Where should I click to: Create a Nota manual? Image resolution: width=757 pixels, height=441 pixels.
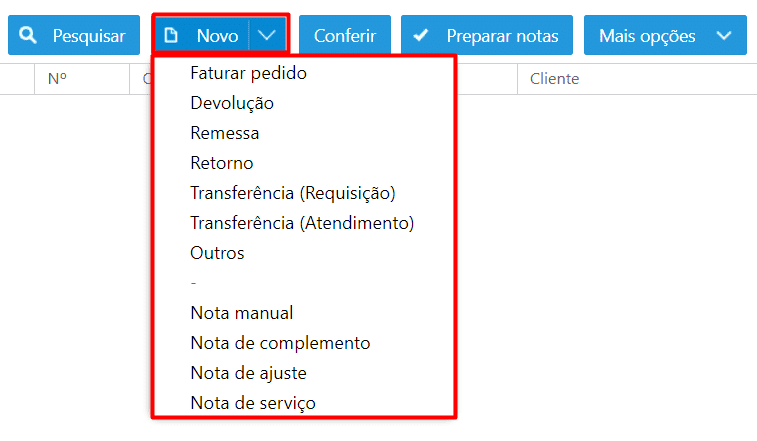(x=242, y=313)
